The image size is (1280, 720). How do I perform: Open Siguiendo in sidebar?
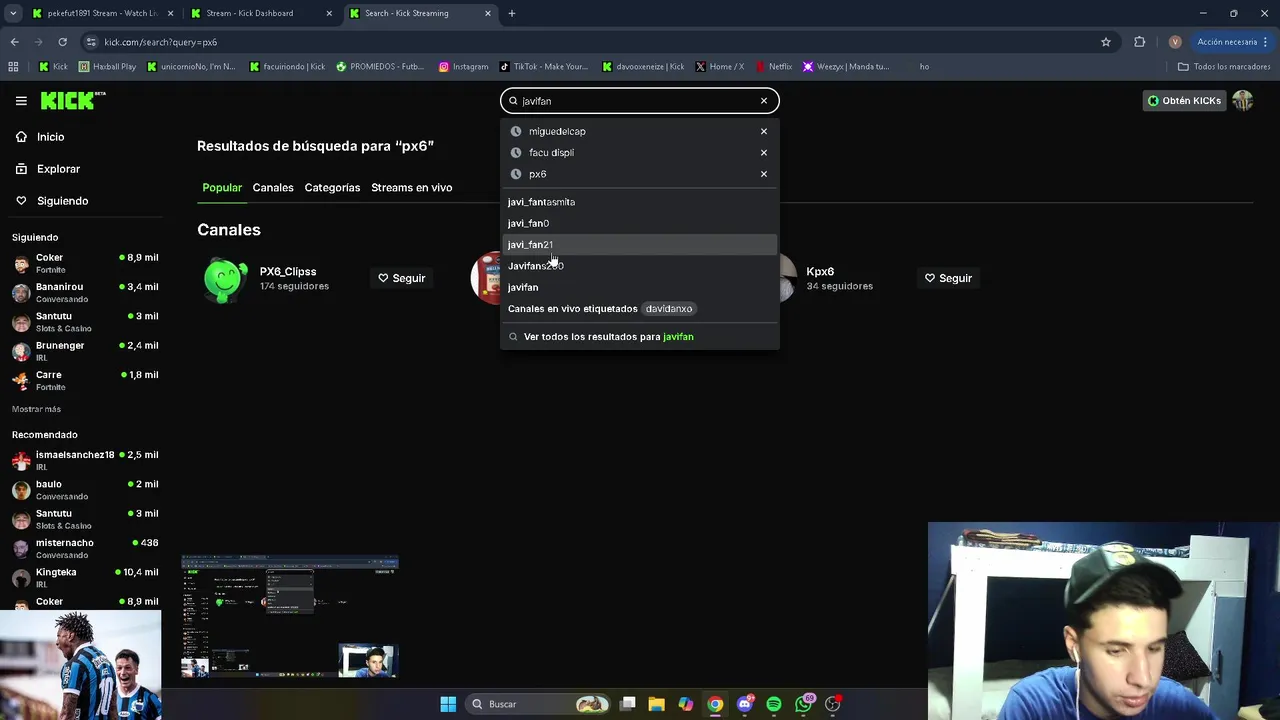click(62, 201)
